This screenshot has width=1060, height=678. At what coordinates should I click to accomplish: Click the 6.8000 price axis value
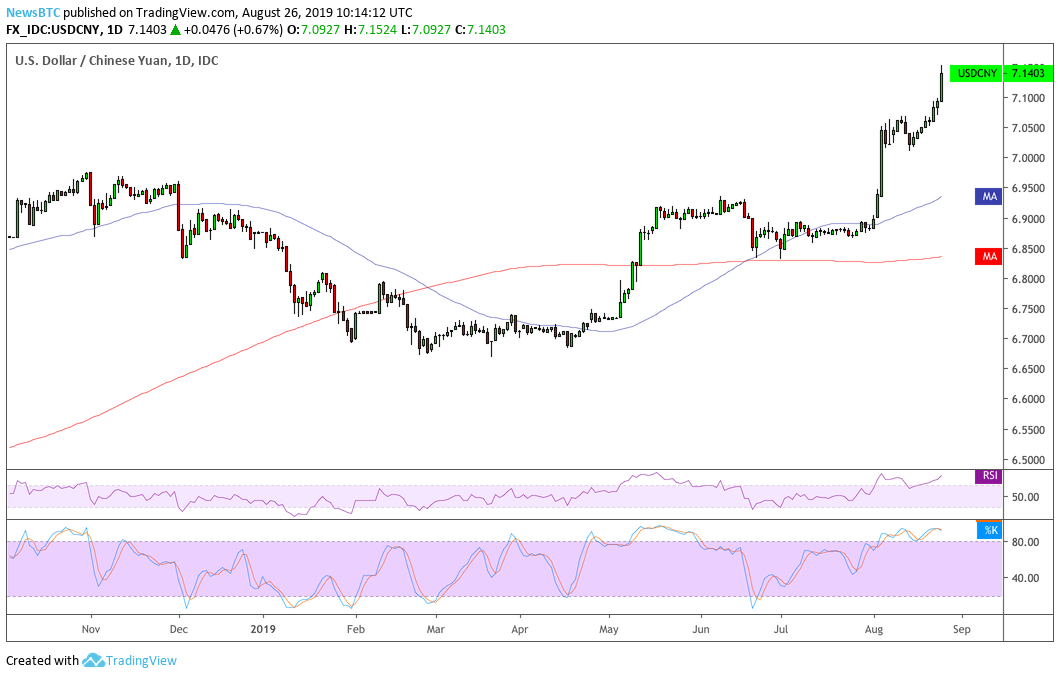coord(1028,279)
